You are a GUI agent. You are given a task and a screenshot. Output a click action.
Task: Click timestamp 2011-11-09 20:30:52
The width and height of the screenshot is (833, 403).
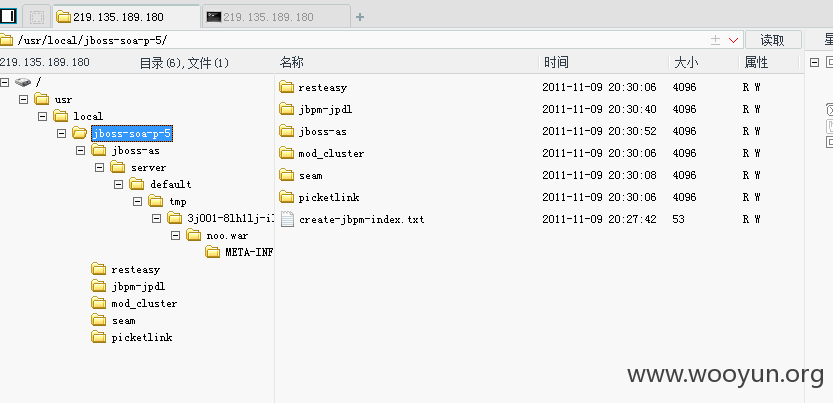point(599,131)
